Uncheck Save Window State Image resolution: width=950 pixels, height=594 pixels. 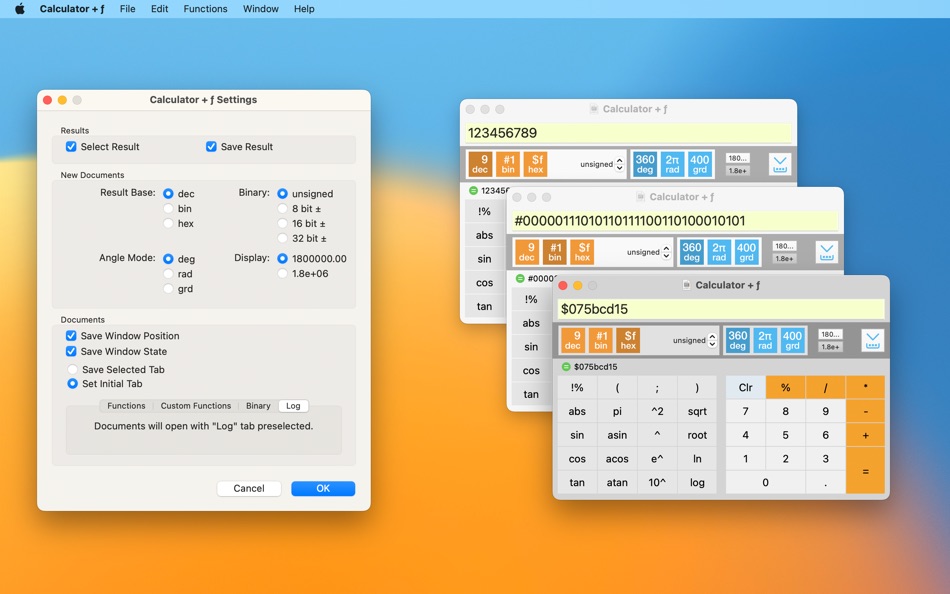(71, 352)
